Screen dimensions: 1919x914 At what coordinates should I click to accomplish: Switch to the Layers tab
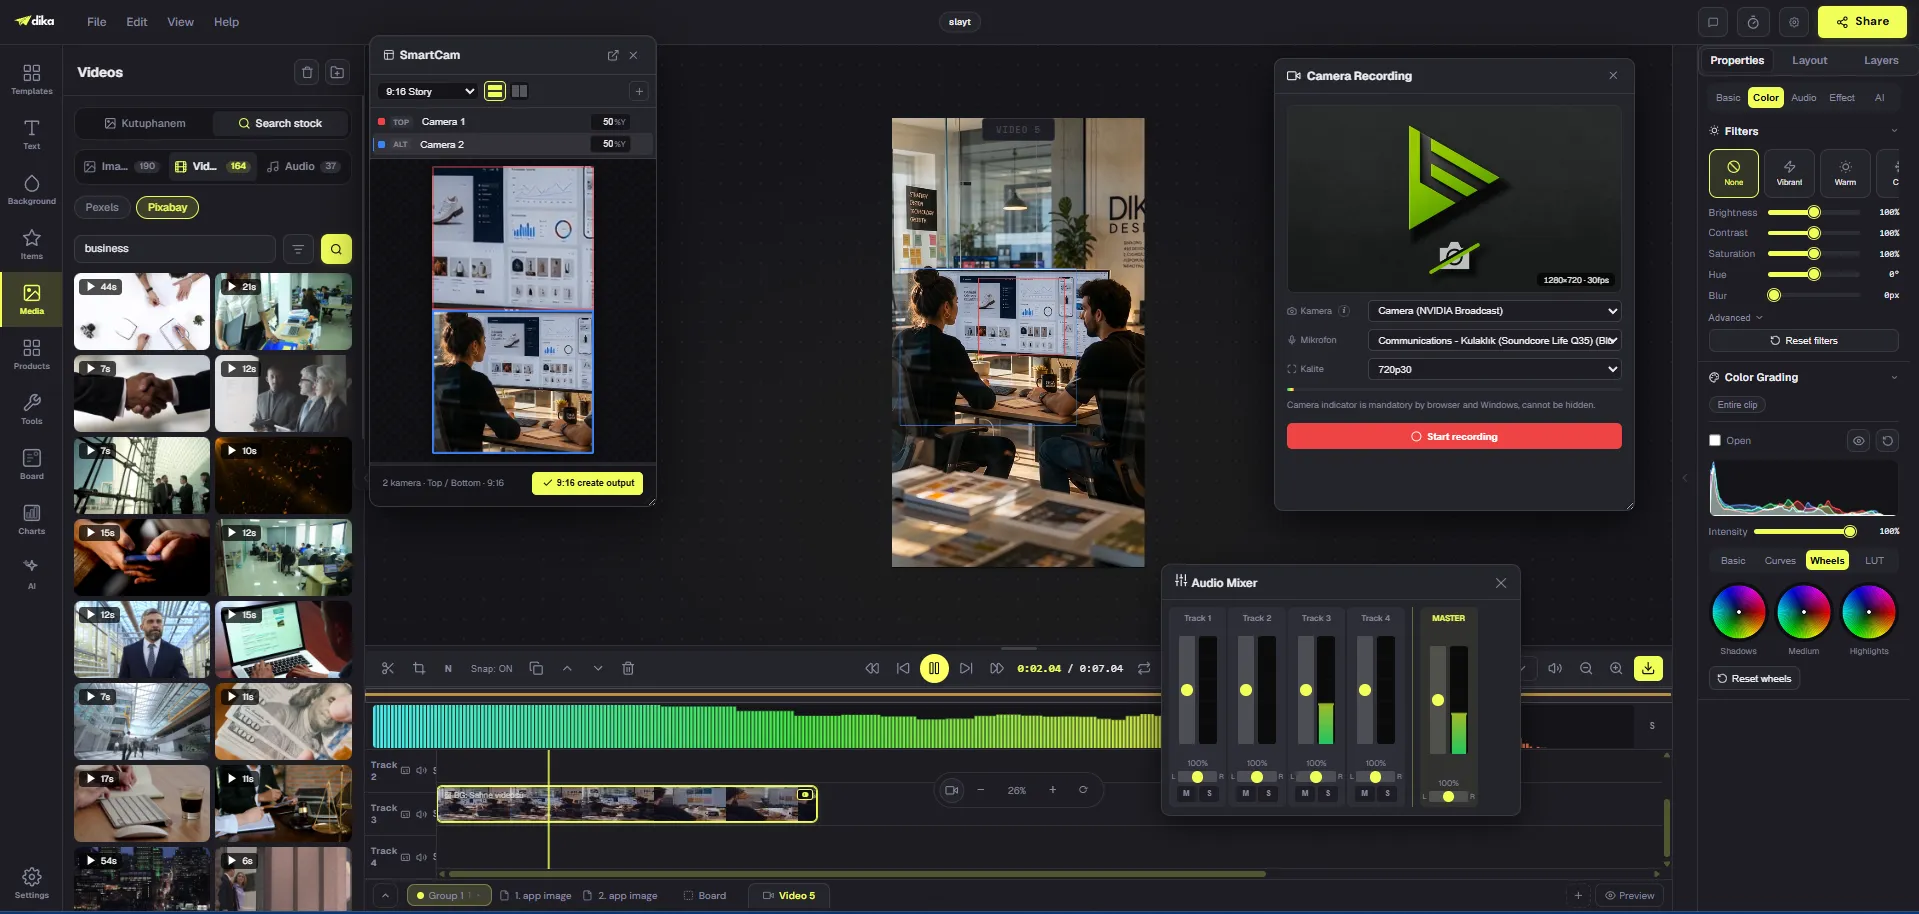pyautogui.click(x=1880, y=60)
